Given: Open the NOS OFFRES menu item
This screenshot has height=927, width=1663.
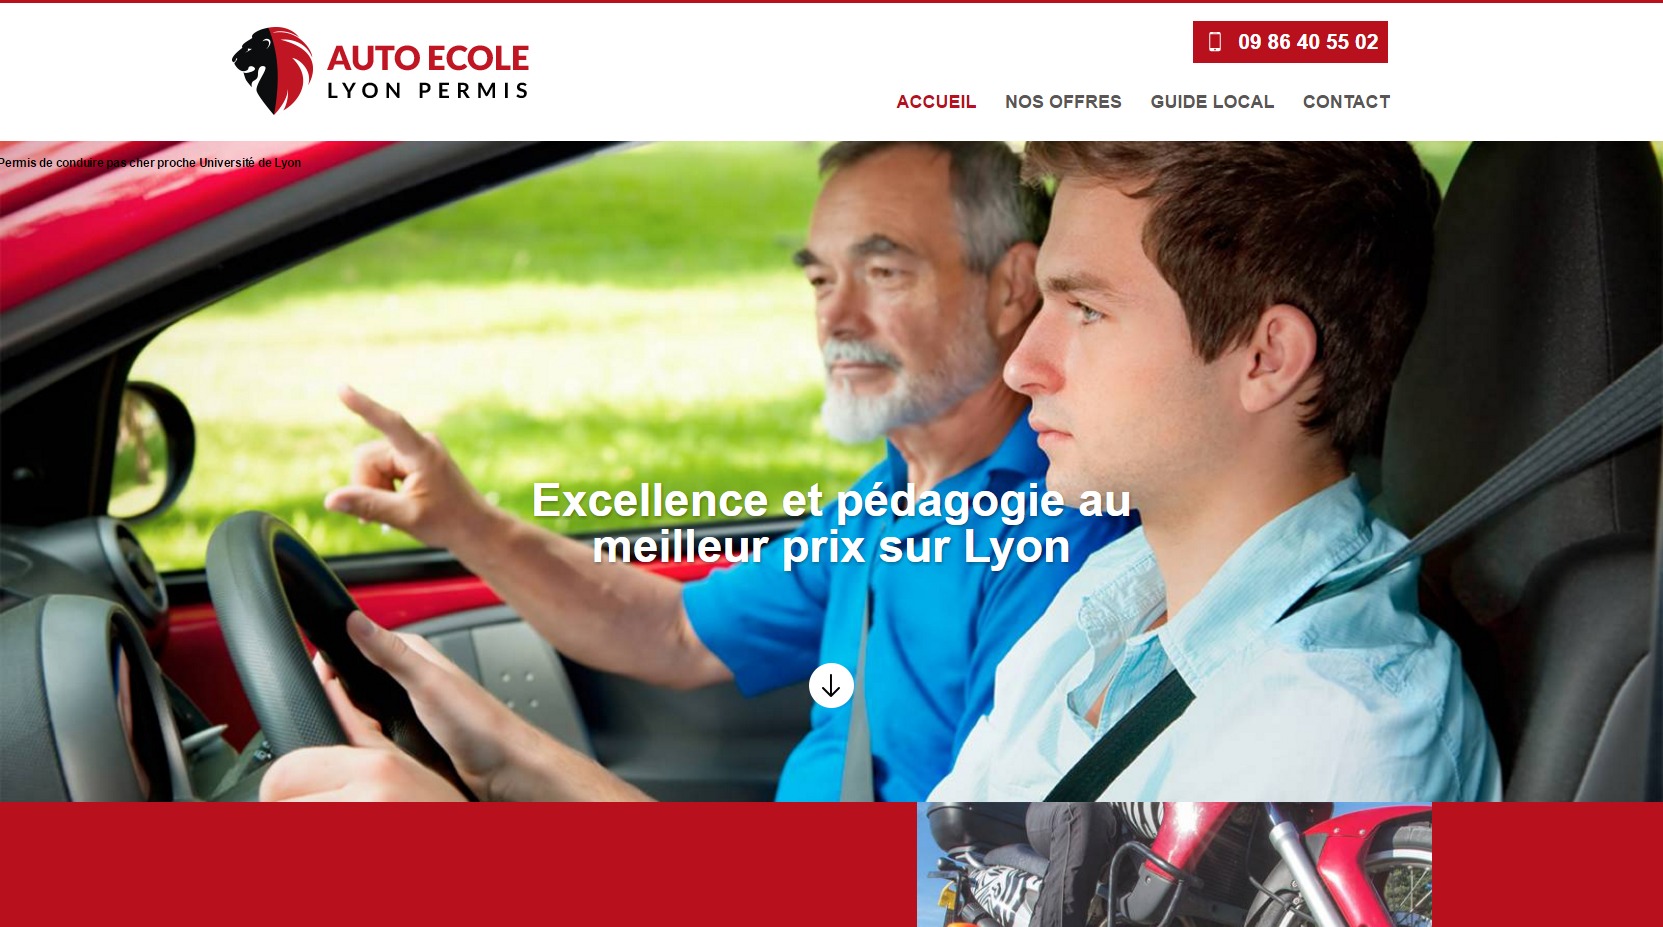Looking at the screenshot, I should (1063, 102).
